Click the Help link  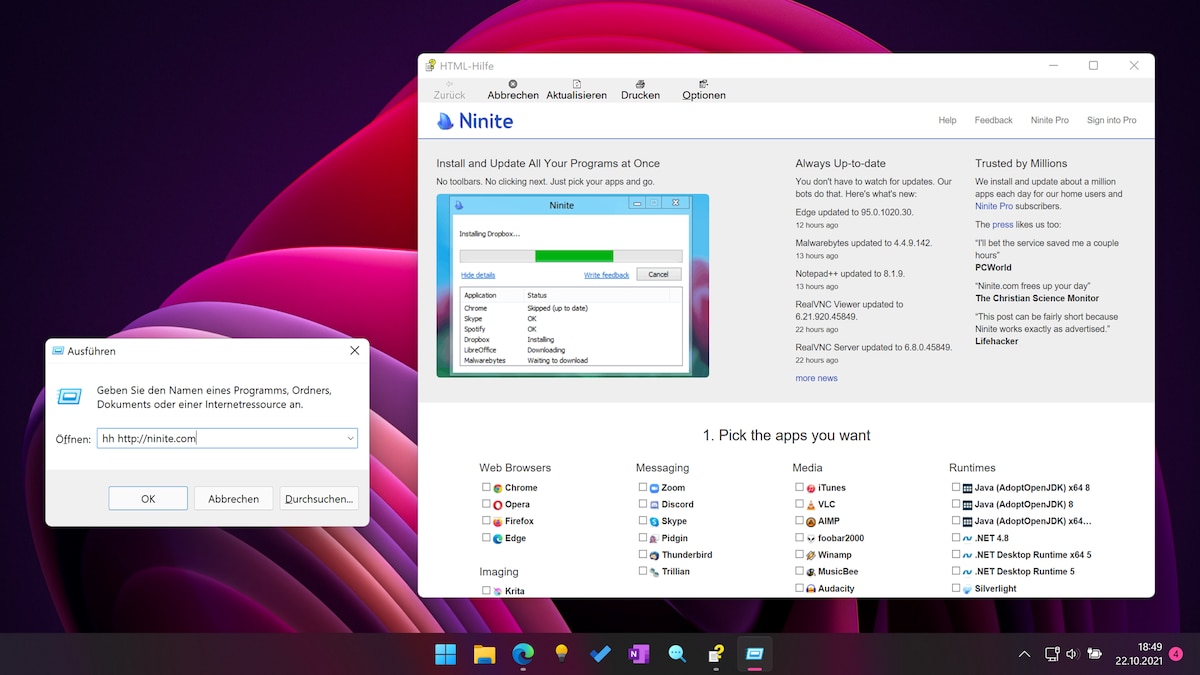pos(946,120)
